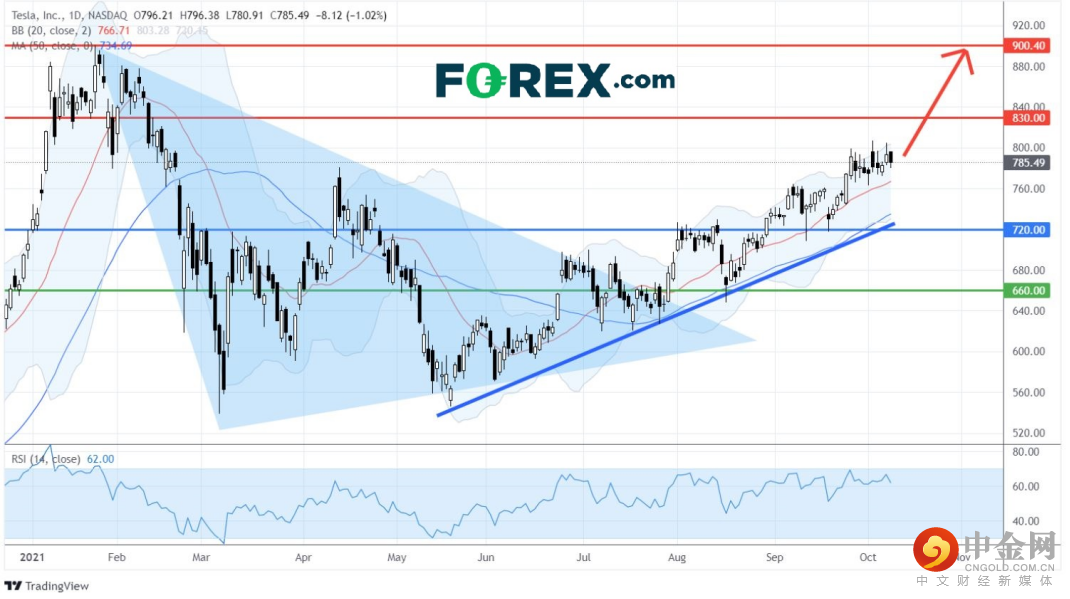Click May on the time axis
1070x599 pixels.
(396, 557)
